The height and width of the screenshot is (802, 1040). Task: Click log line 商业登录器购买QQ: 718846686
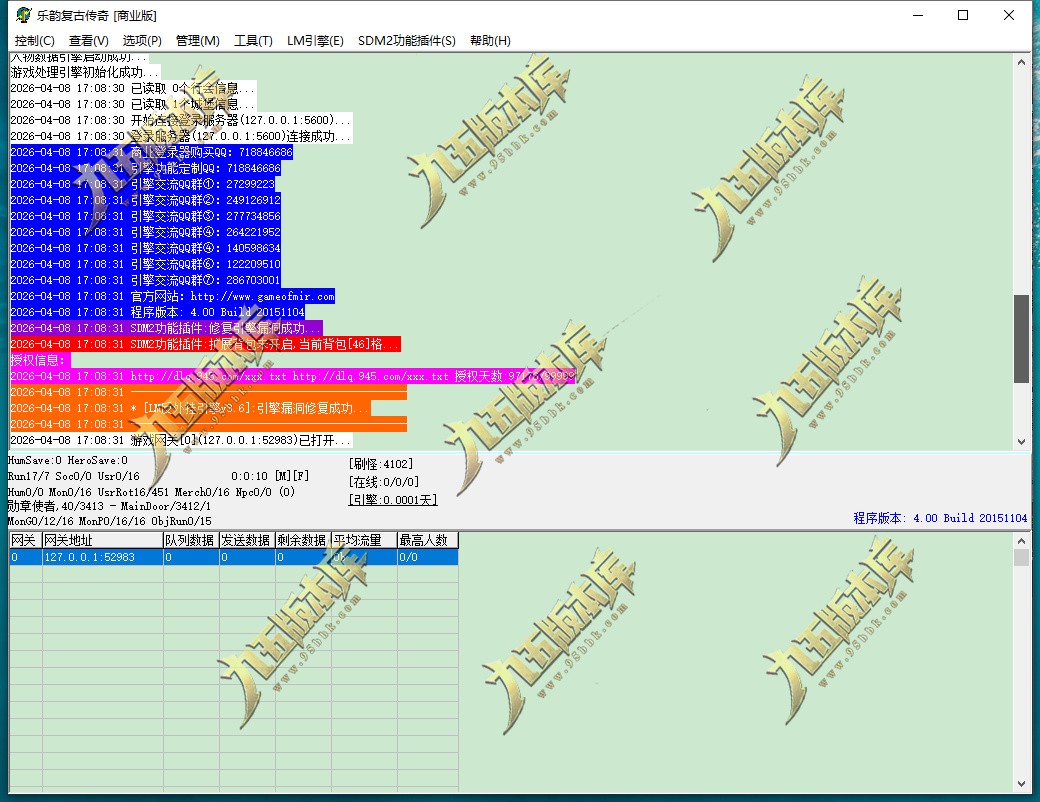(151, 152)
